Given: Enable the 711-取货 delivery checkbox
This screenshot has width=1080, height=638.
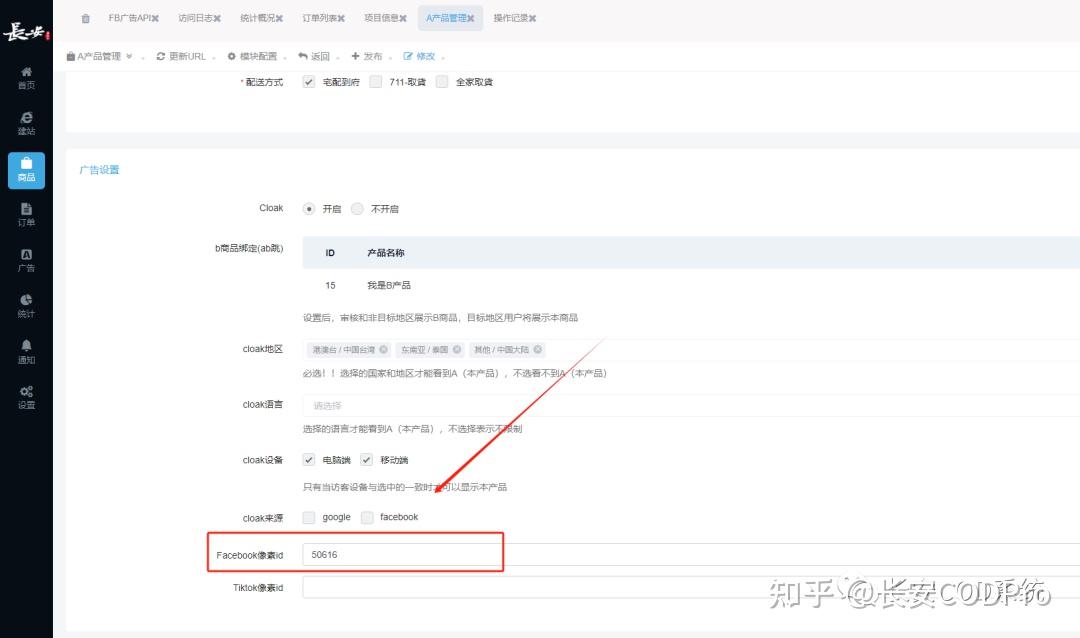Looking at the screenshot, I should click(x=378, y=81).
